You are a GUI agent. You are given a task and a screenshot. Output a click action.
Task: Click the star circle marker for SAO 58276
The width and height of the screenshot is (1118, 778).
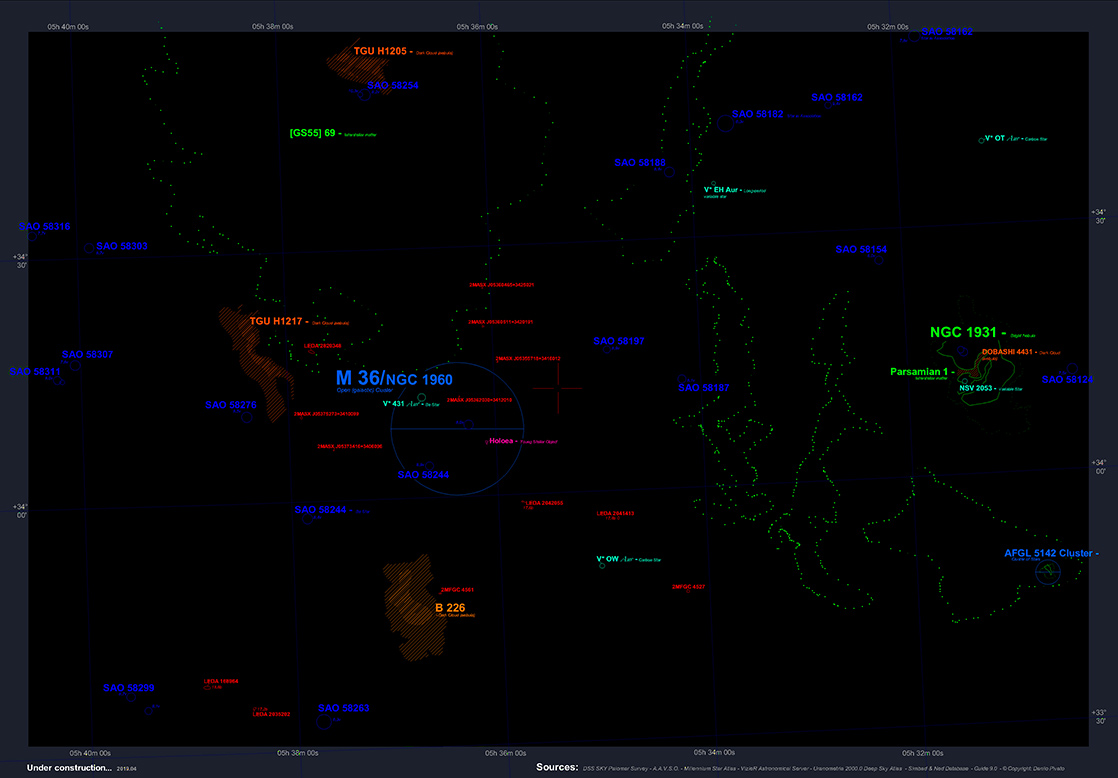tap(245, 415)
